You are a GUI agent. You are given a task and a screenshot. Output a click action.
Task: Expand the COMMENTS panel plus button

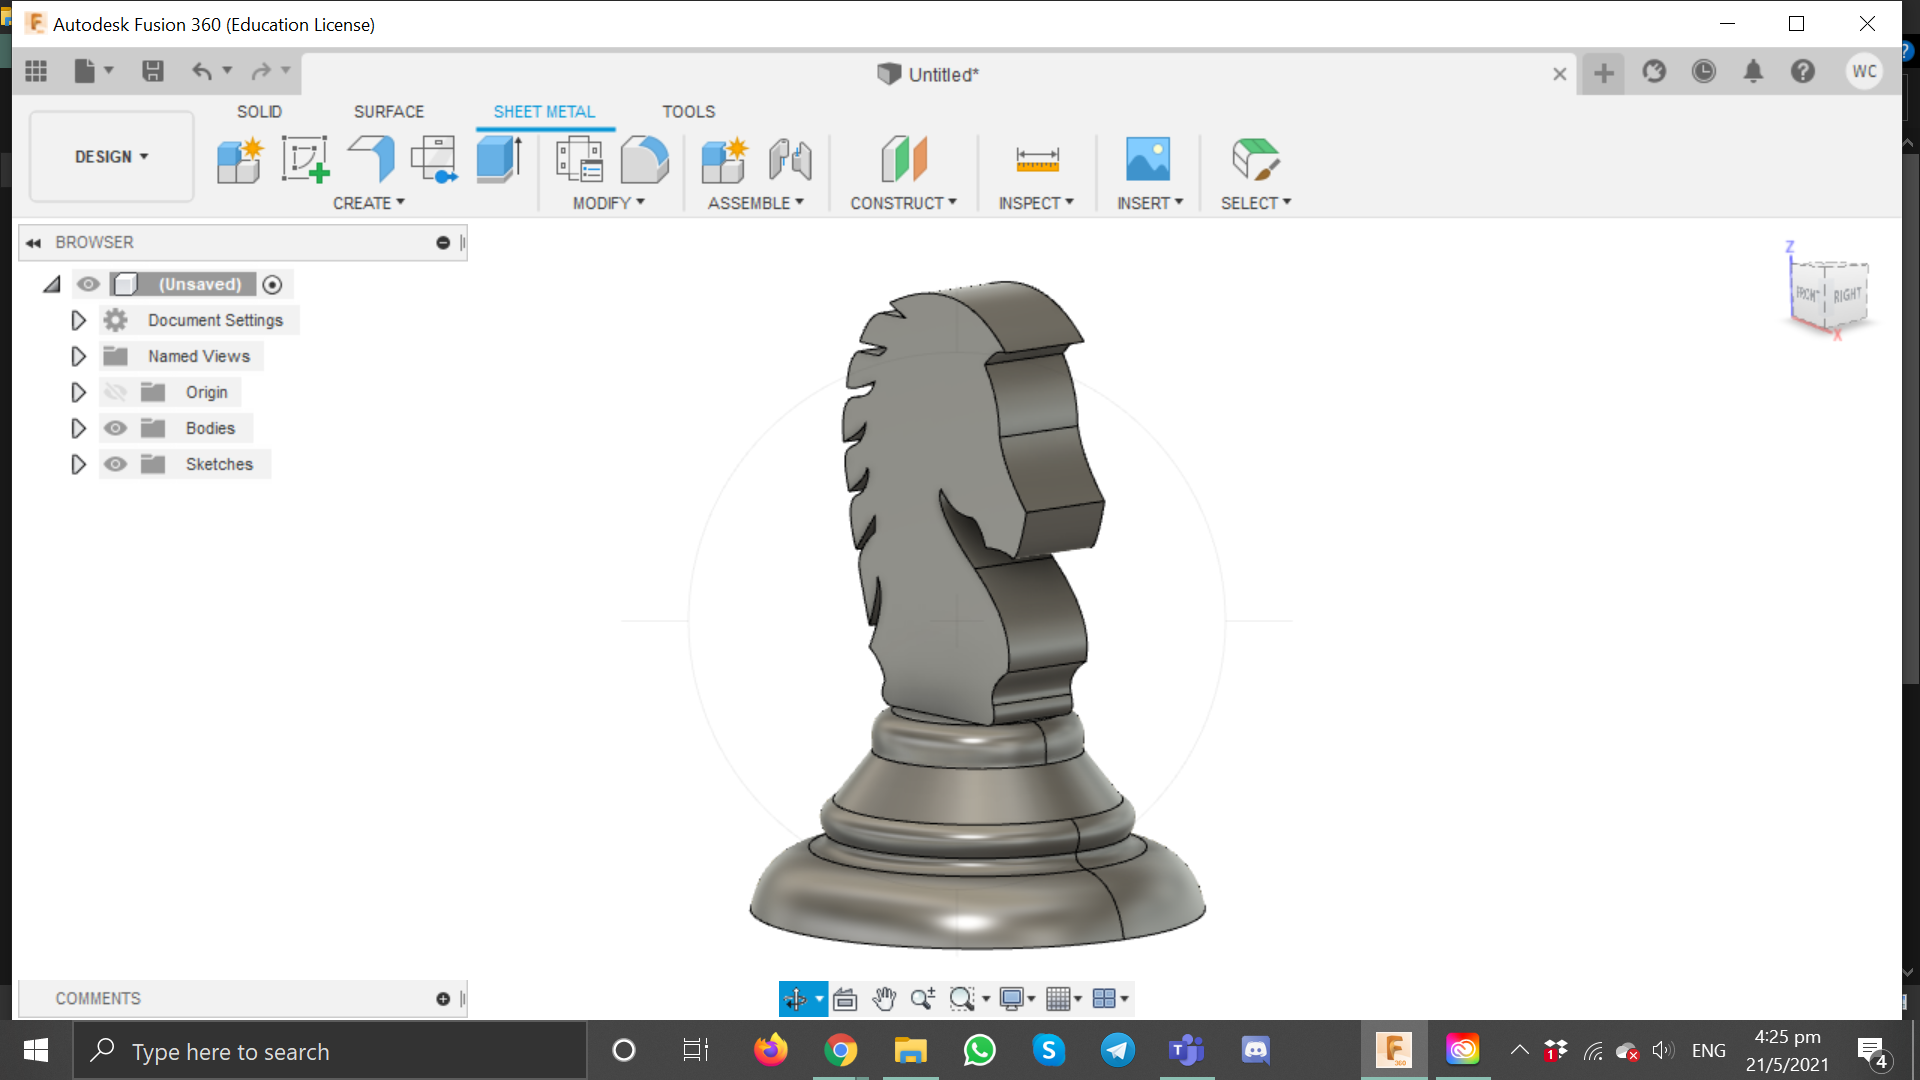pyautogui.click(x=443, y=999)
